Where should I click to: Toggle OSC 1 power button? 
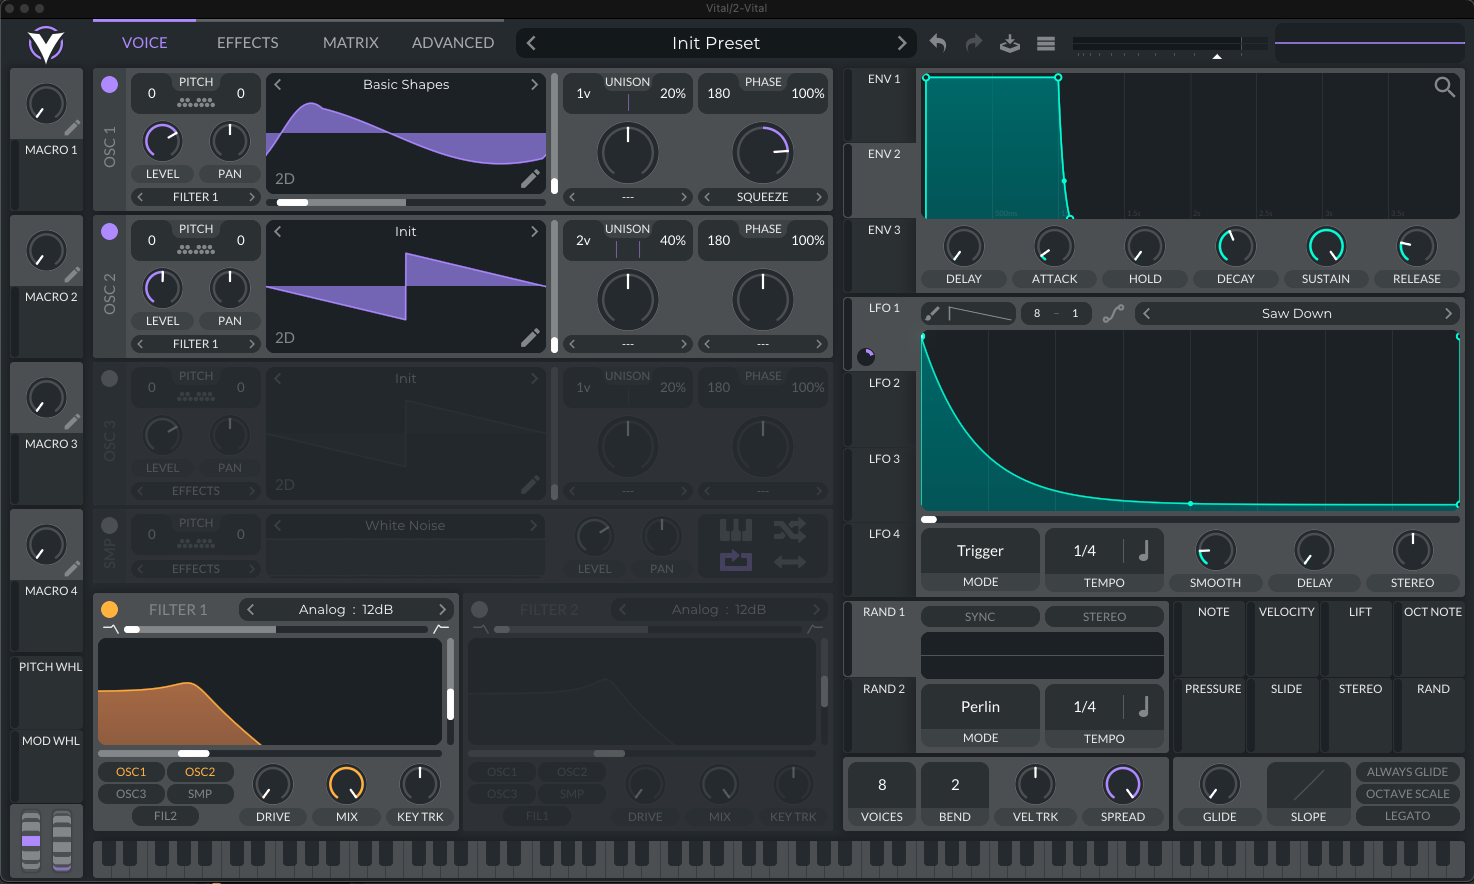(110, 85)
